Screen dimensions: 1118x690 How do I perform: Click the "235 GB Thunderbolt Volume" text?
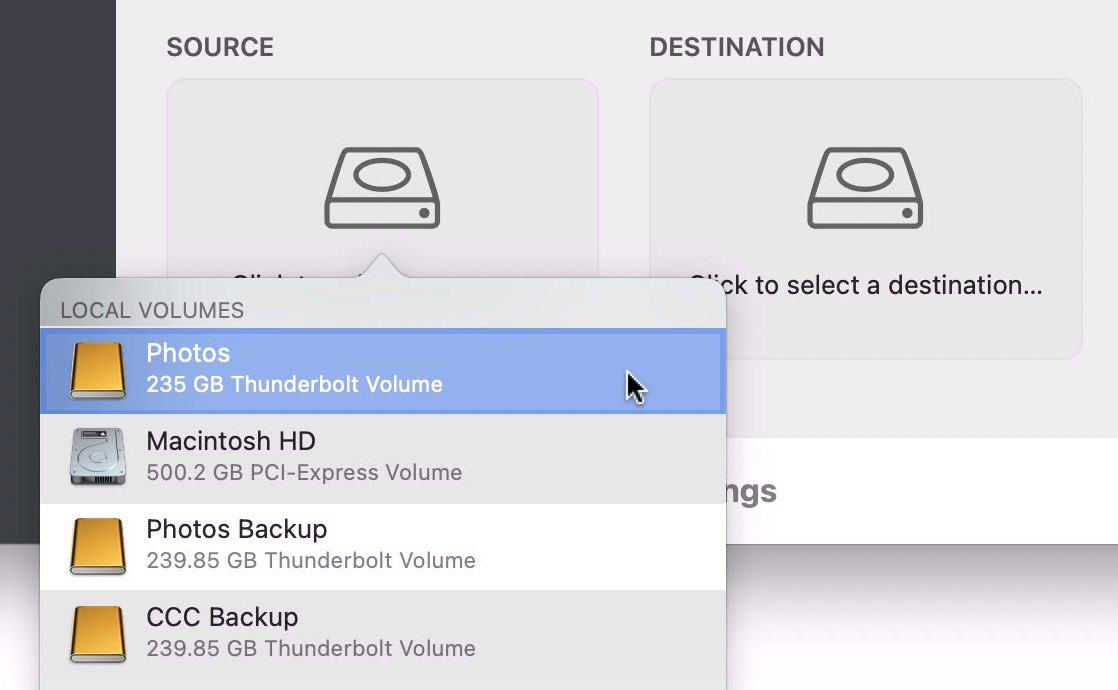[x=294, y=384]
